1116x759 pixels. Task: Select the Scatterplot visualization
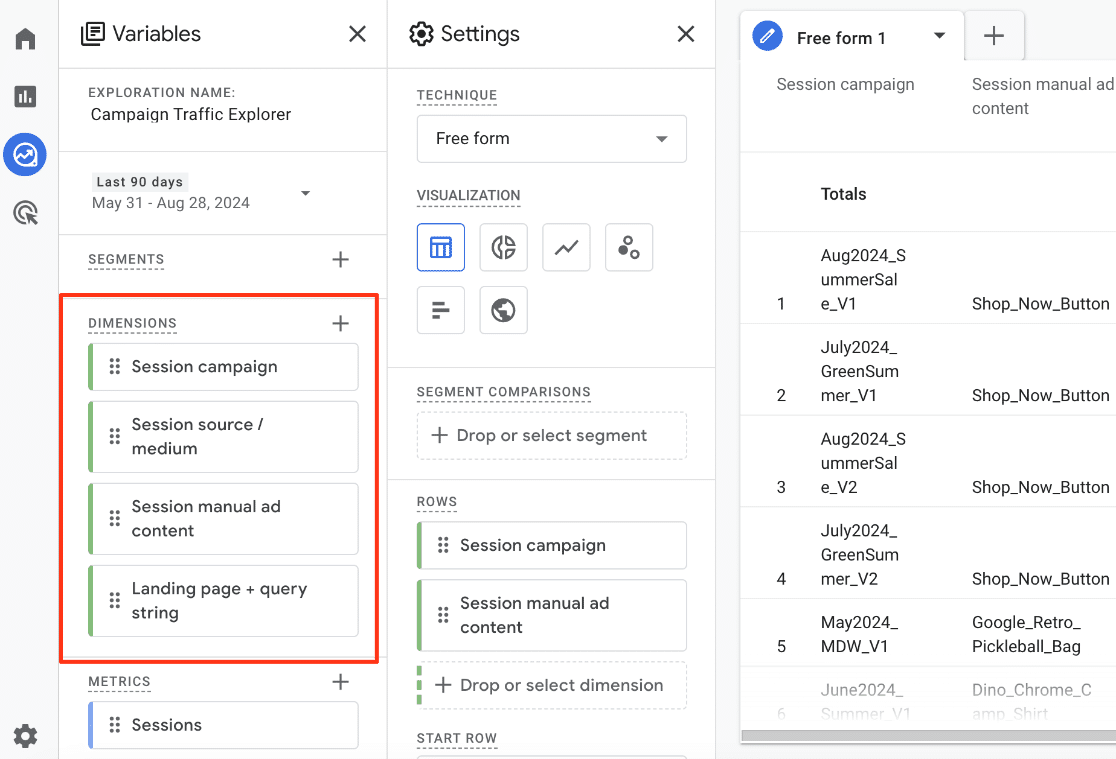click(x=629, y=248)
